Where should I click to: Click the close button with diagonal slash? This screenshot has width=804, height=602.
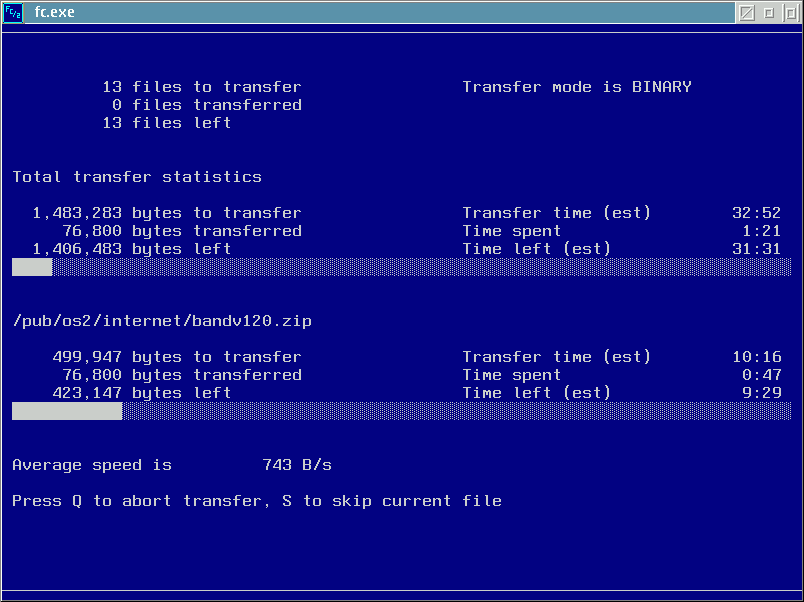(747, 12)
